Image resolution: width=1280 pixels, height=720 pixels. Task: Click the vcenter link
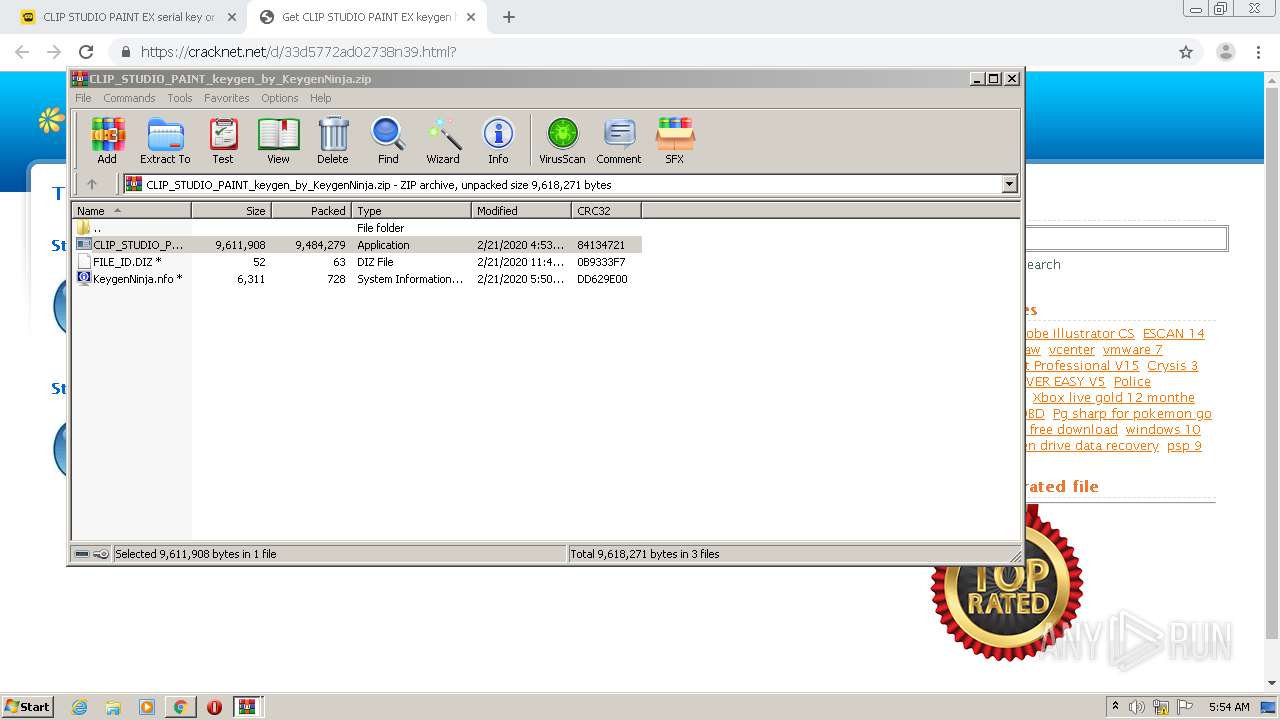(x=1071, y=350)
